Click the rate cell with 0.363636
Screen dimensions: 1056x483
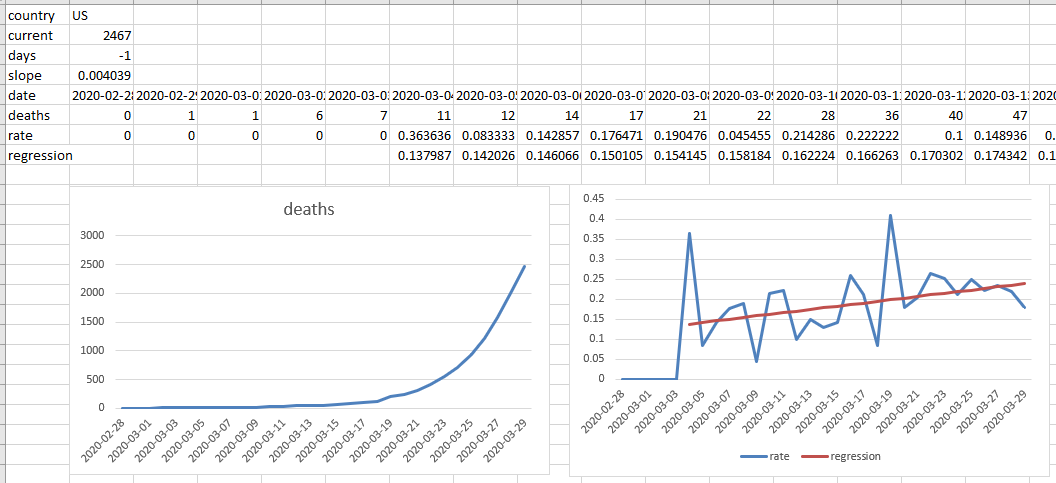[x=421, y=136]
